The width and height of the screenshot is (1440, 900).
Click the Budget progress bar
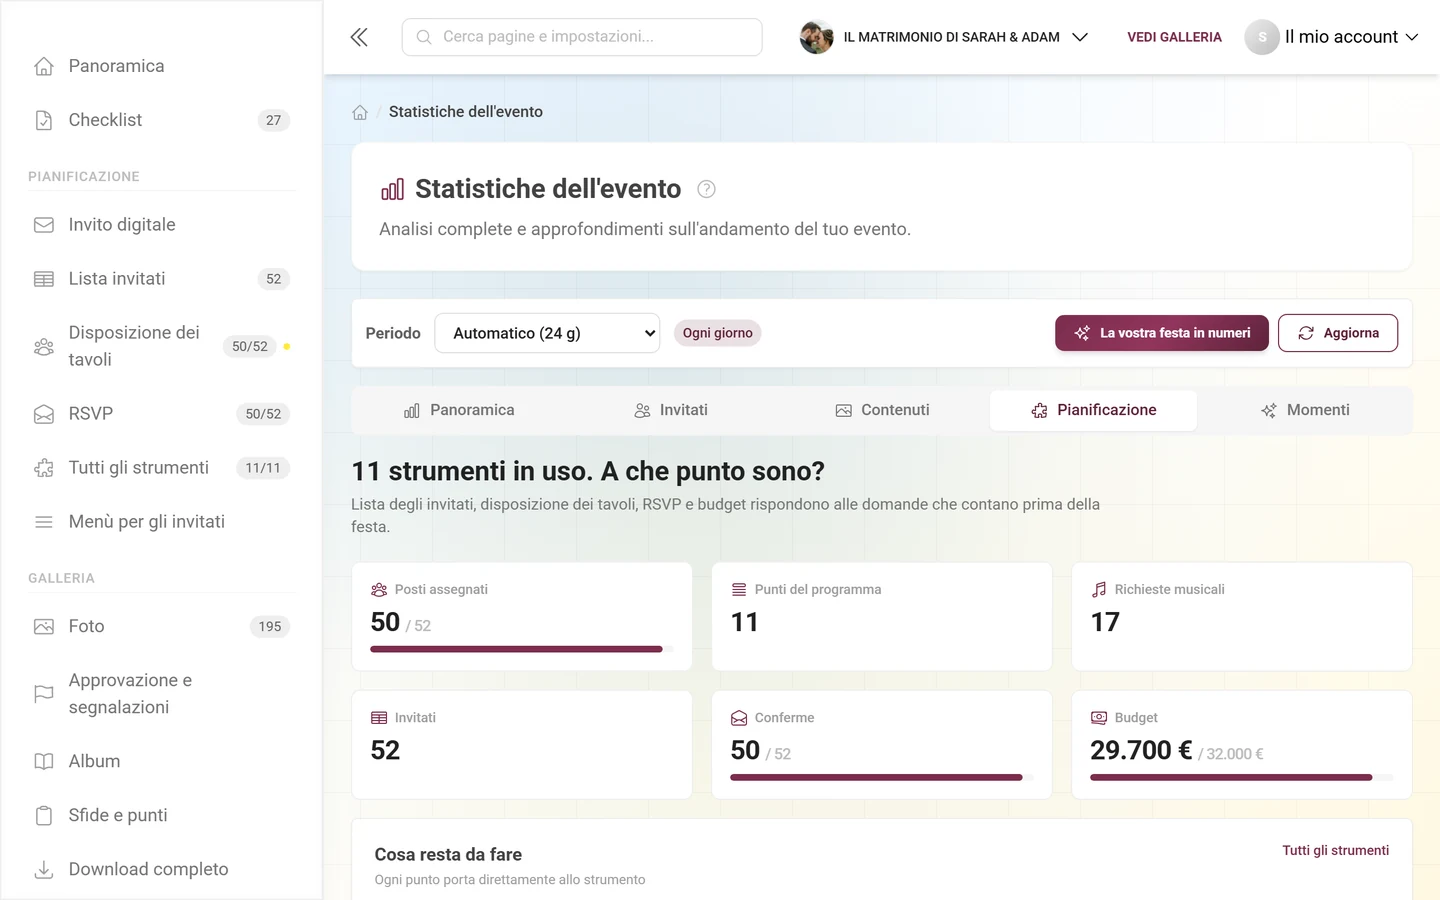coord(1242,777)
